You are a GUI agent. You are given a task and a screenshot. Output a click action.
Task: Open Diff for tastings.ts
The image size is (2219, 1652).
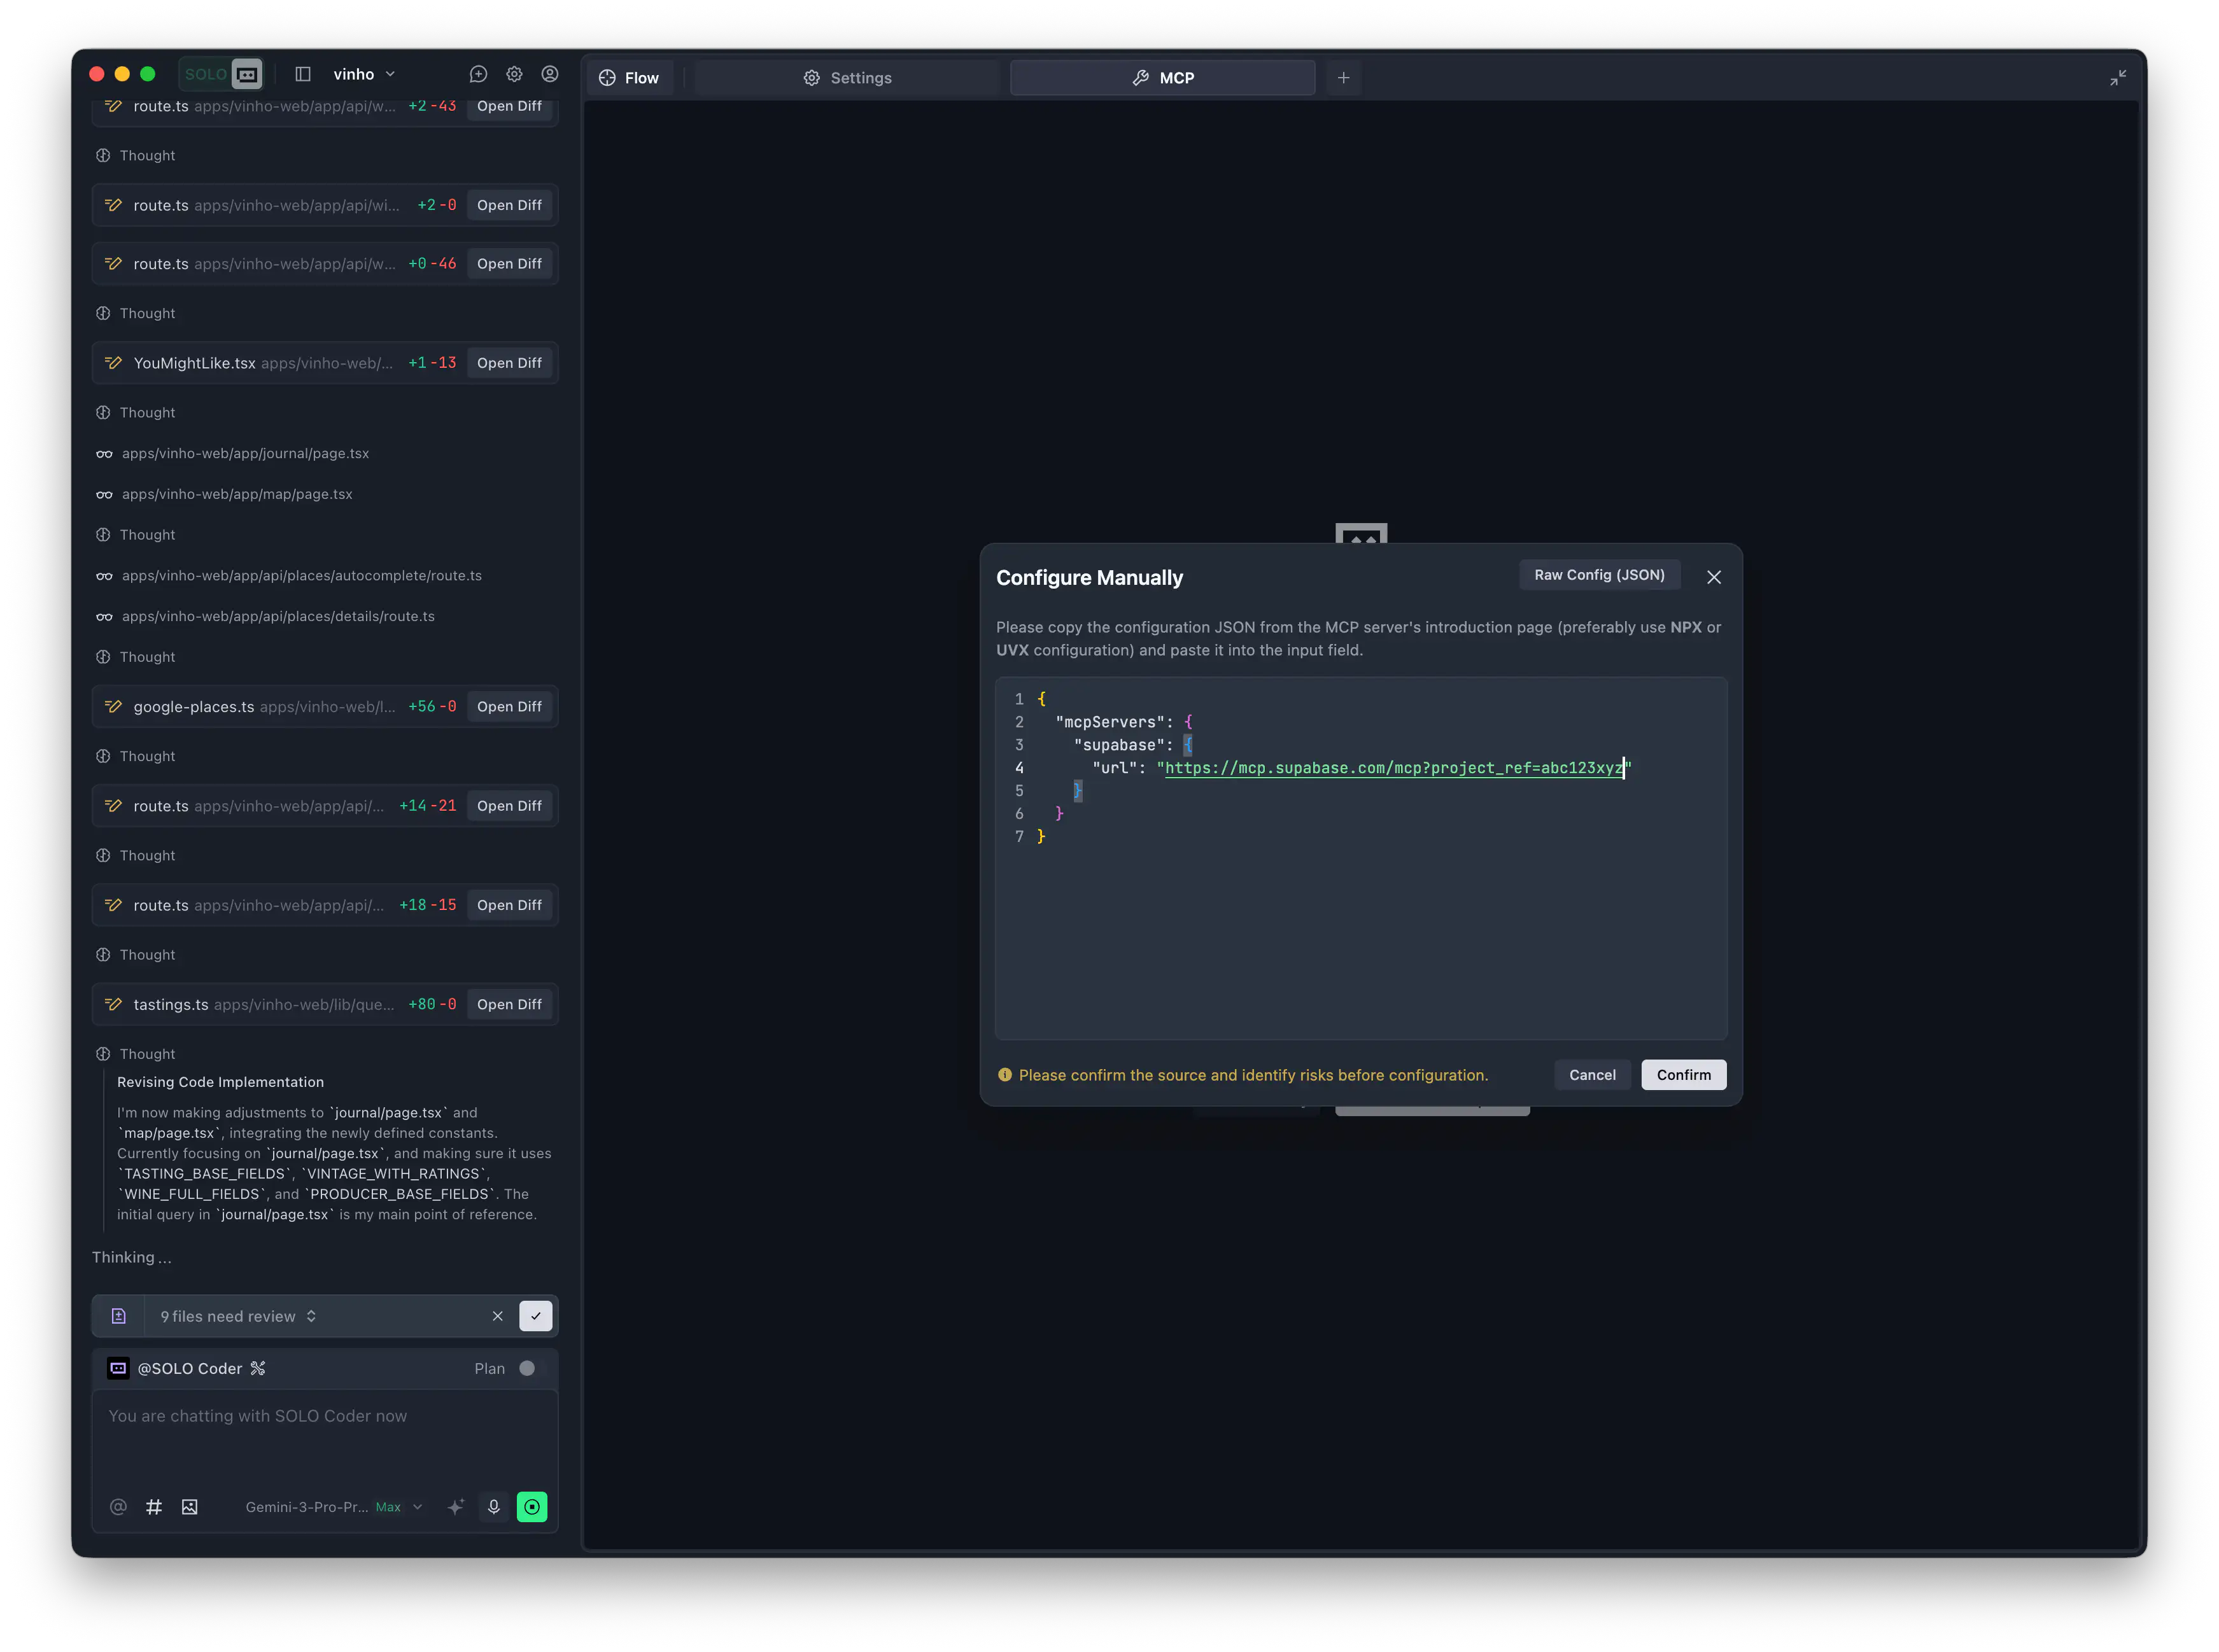[509, 1005]
